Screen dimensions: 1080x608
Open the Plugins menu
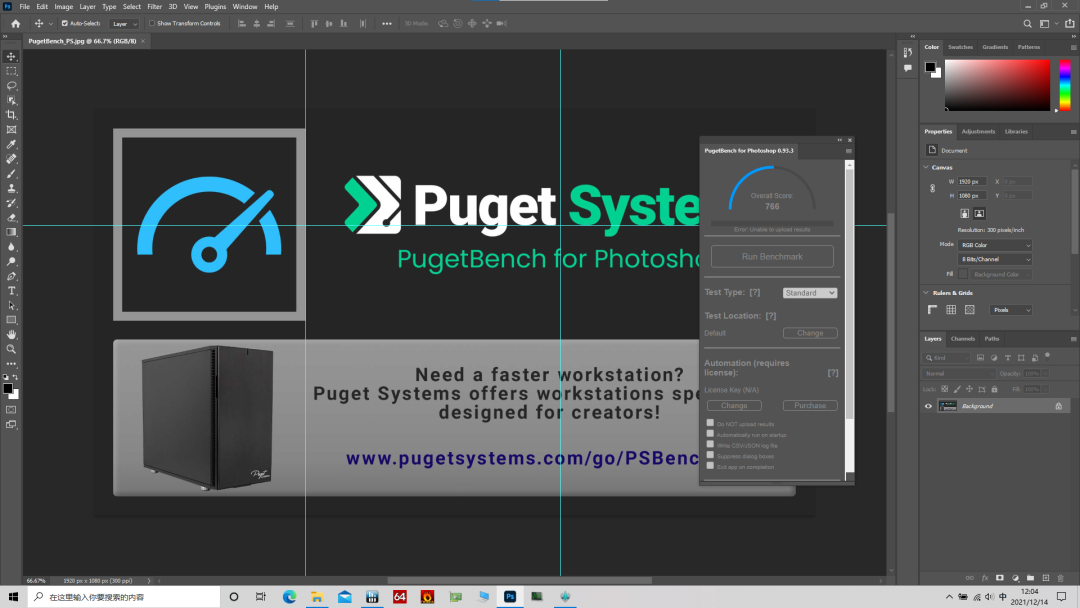(215, 7)
